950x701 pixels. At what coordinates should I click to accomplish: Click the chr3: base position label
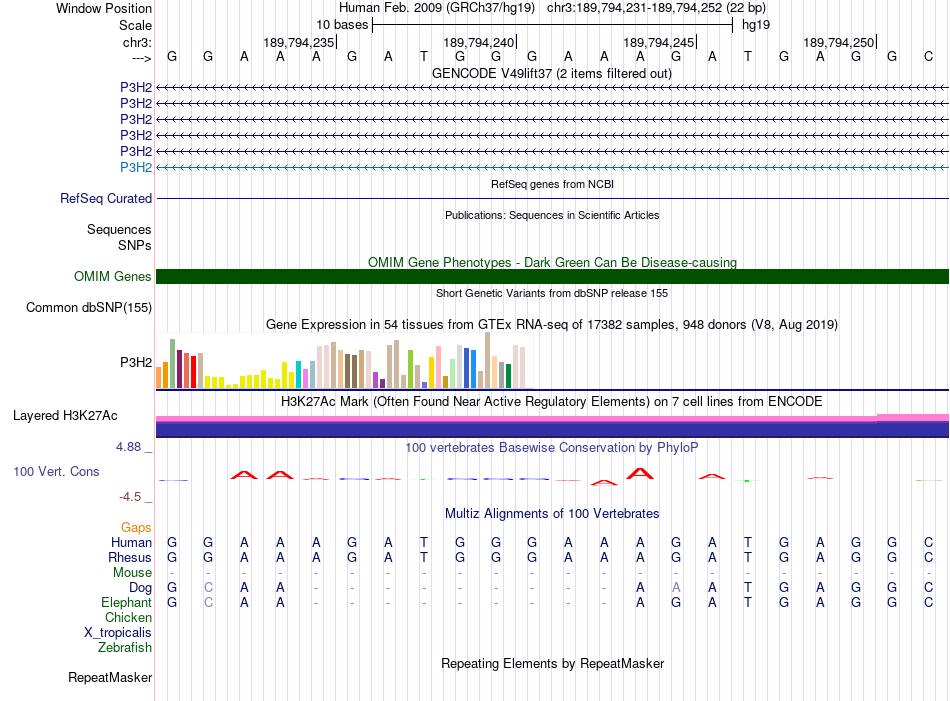pyautogui.click(x=137, y=42)
